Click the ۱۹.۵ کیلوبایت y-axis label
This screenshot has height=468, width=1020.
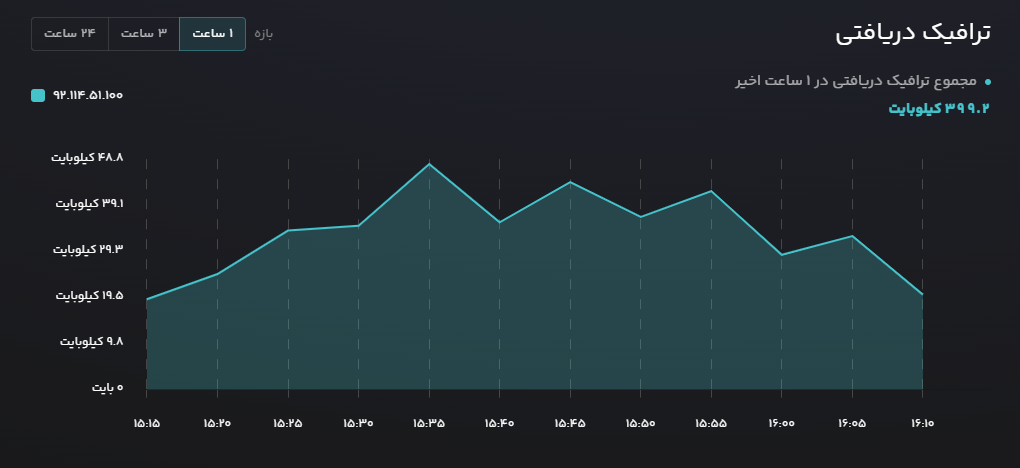(90, 296)
